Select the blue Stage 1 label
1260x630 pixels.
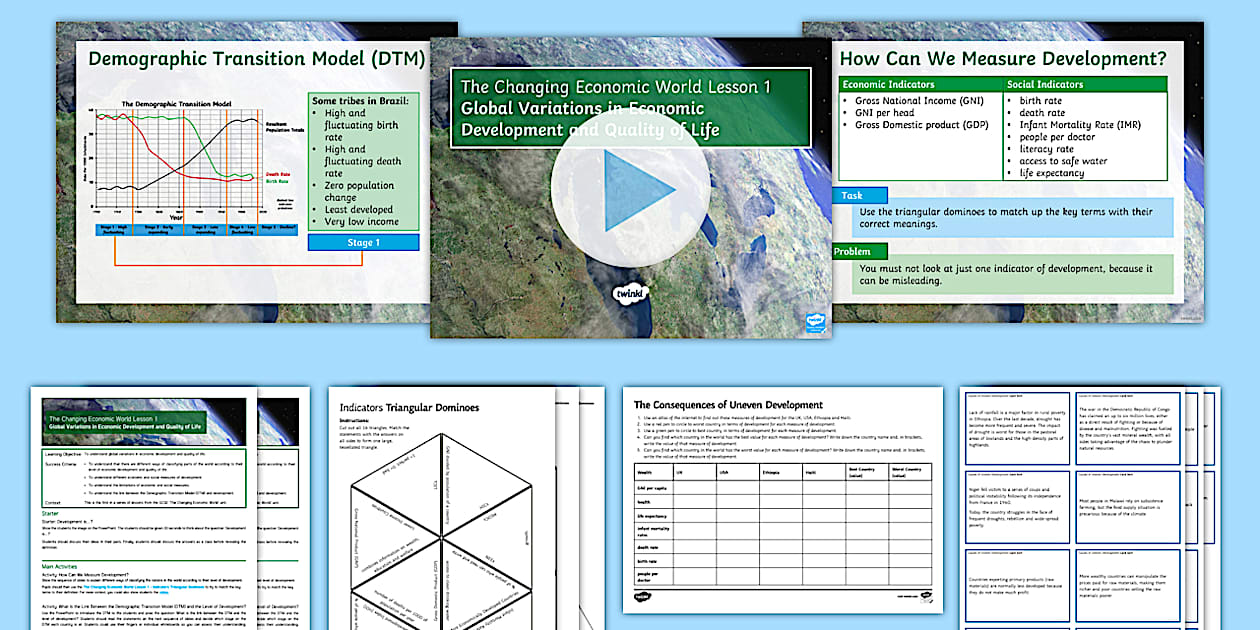point(364,243)
